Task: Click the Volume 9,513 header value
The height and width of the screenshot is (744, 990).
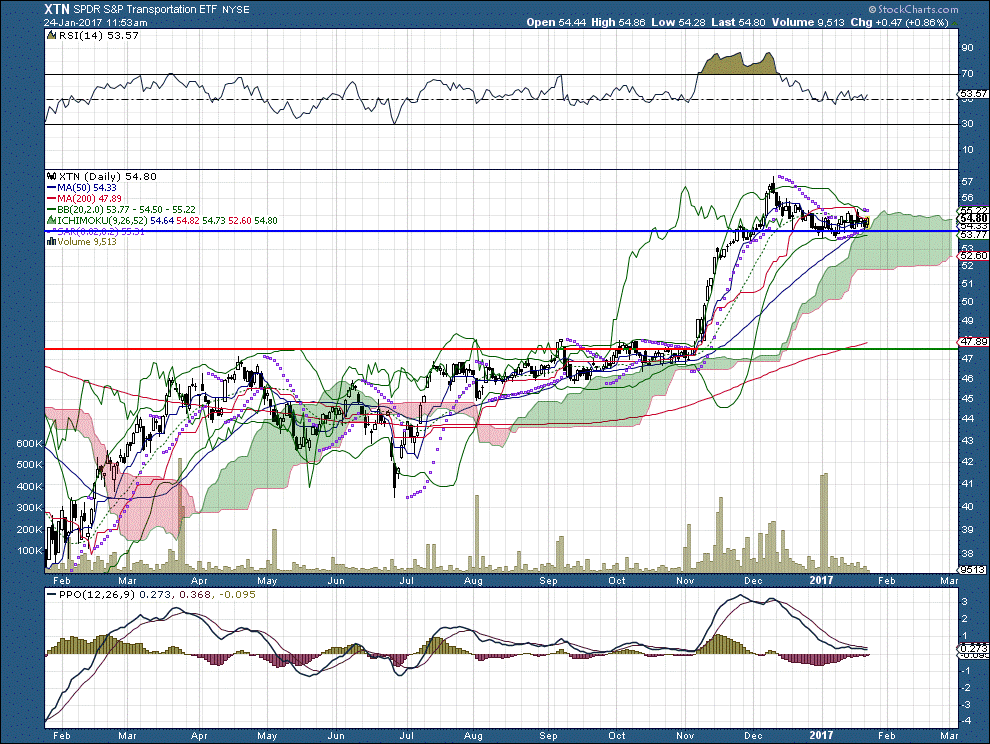Action: (x=808, y=22)
